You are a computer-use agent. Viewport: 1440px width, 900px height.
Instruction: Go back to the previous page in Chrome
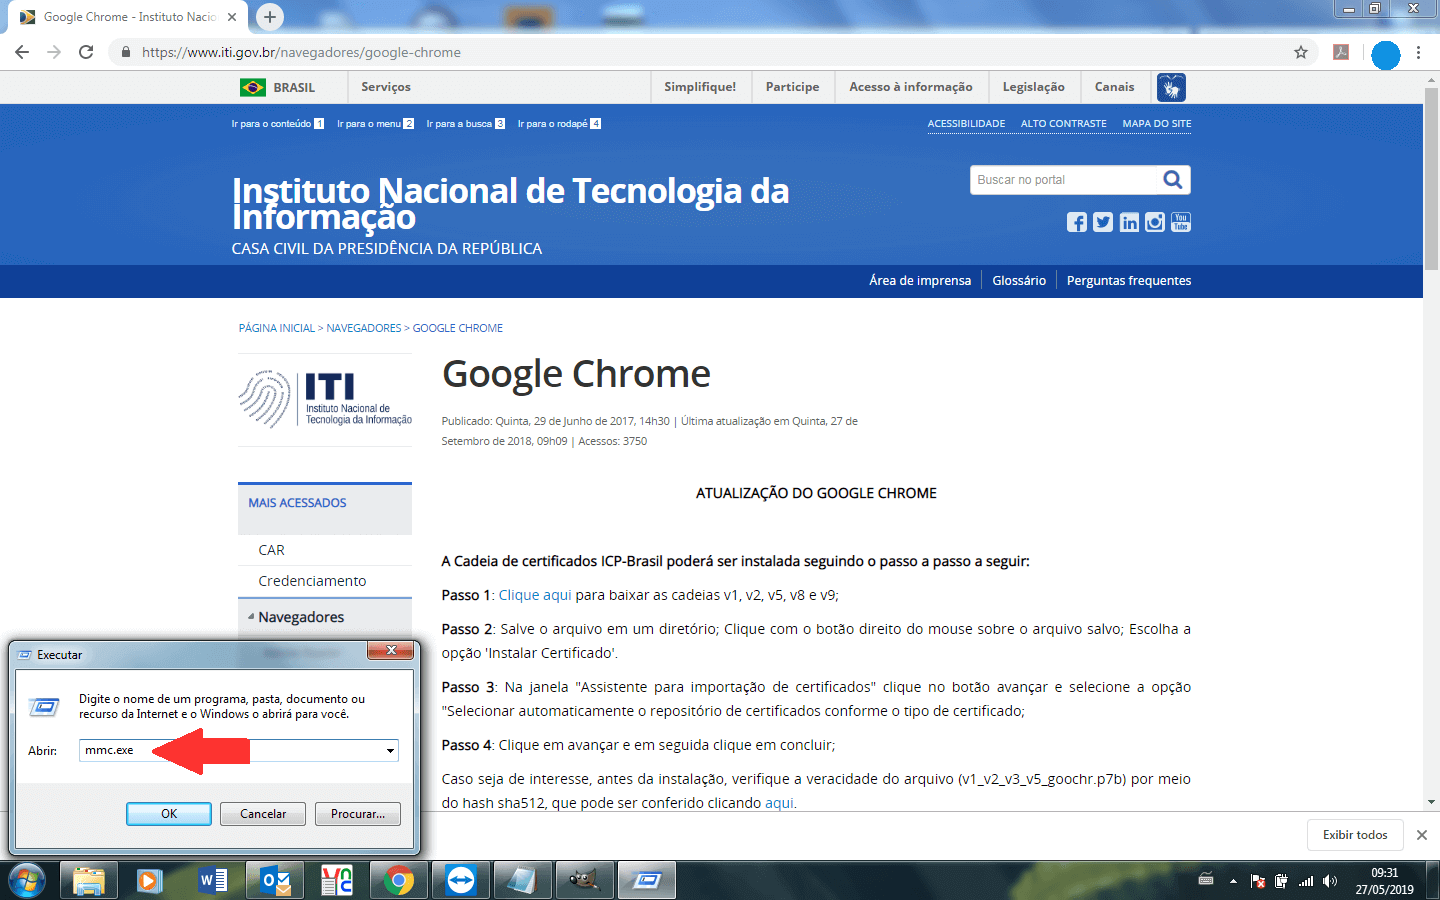[x=22, y=52]
